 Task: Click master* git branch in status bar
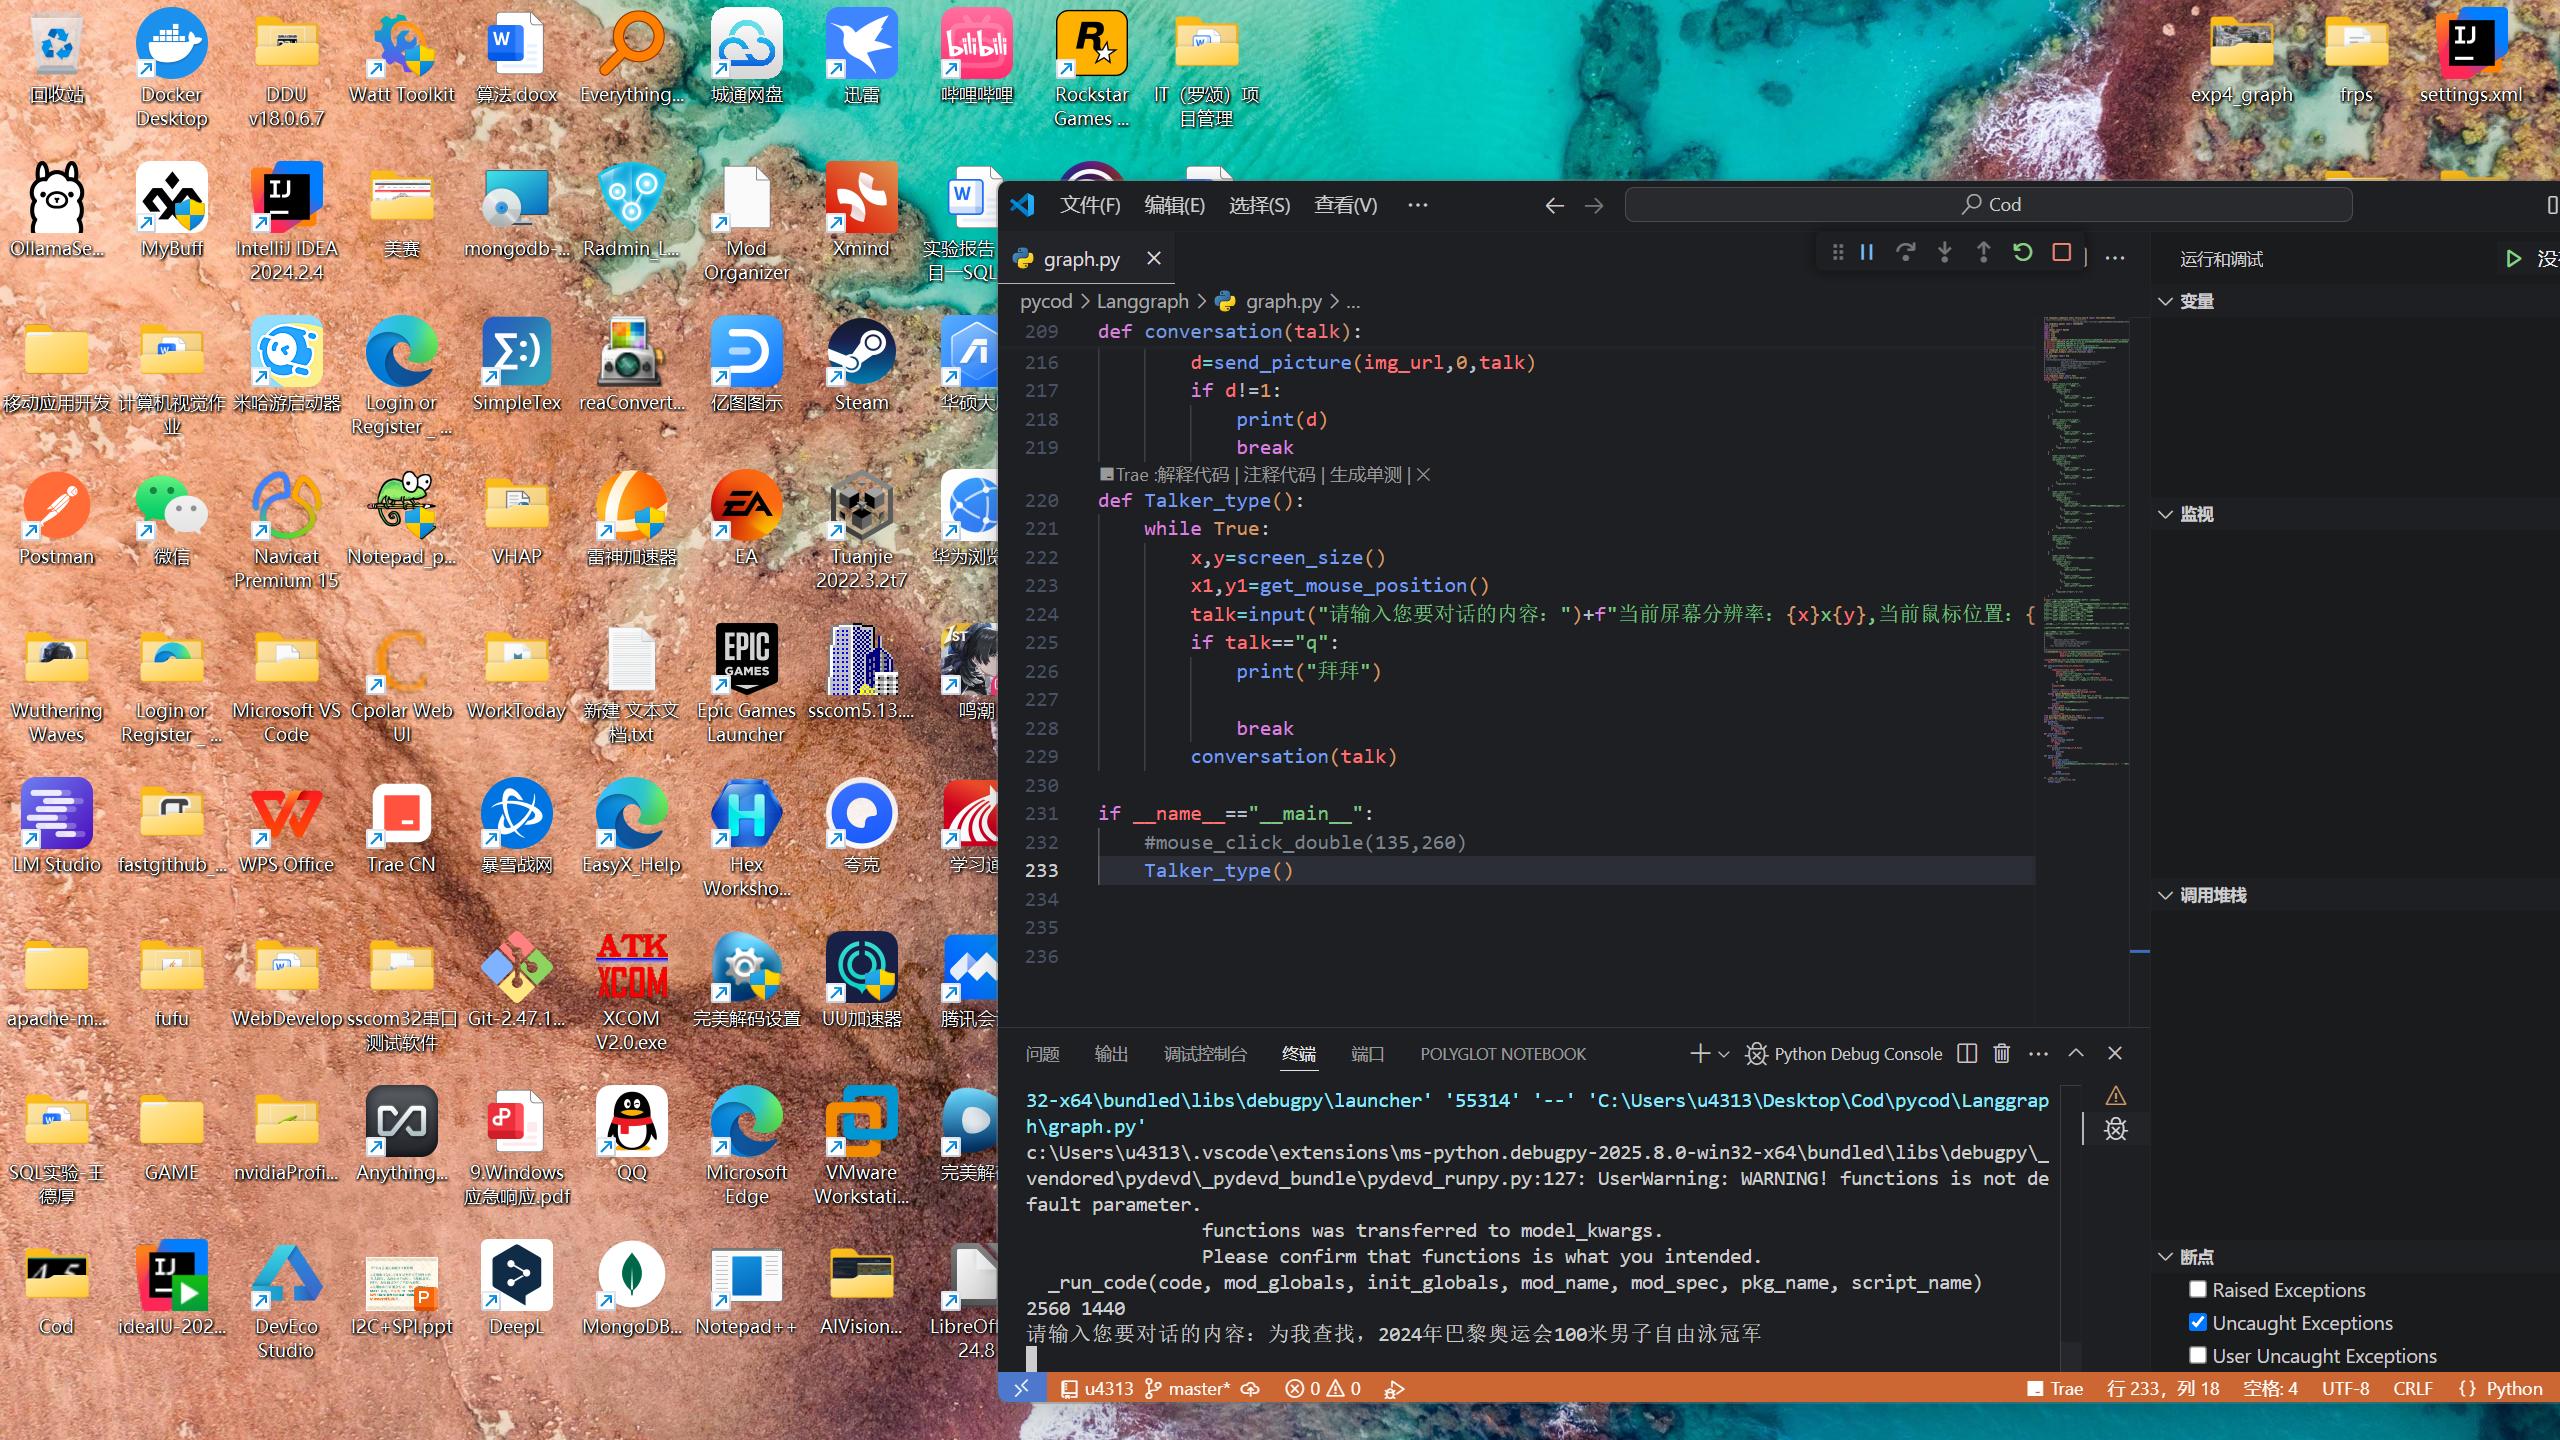click(1188, 1388)
